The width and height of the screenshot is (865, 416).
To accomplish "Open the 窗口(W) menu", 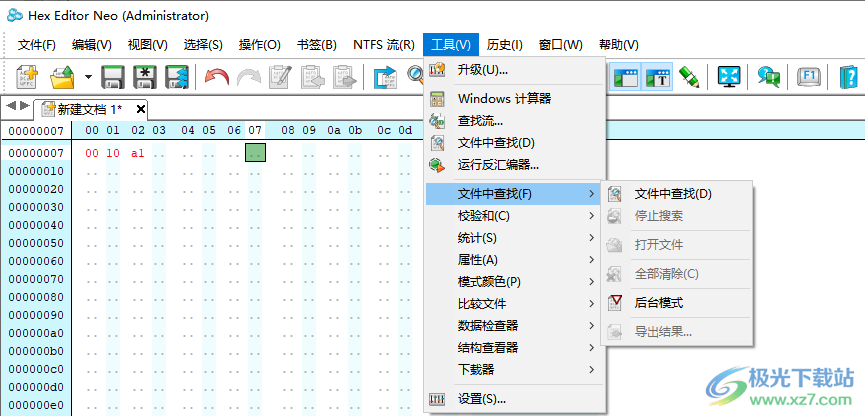I will pyautogui.click(x=560, y=45).
